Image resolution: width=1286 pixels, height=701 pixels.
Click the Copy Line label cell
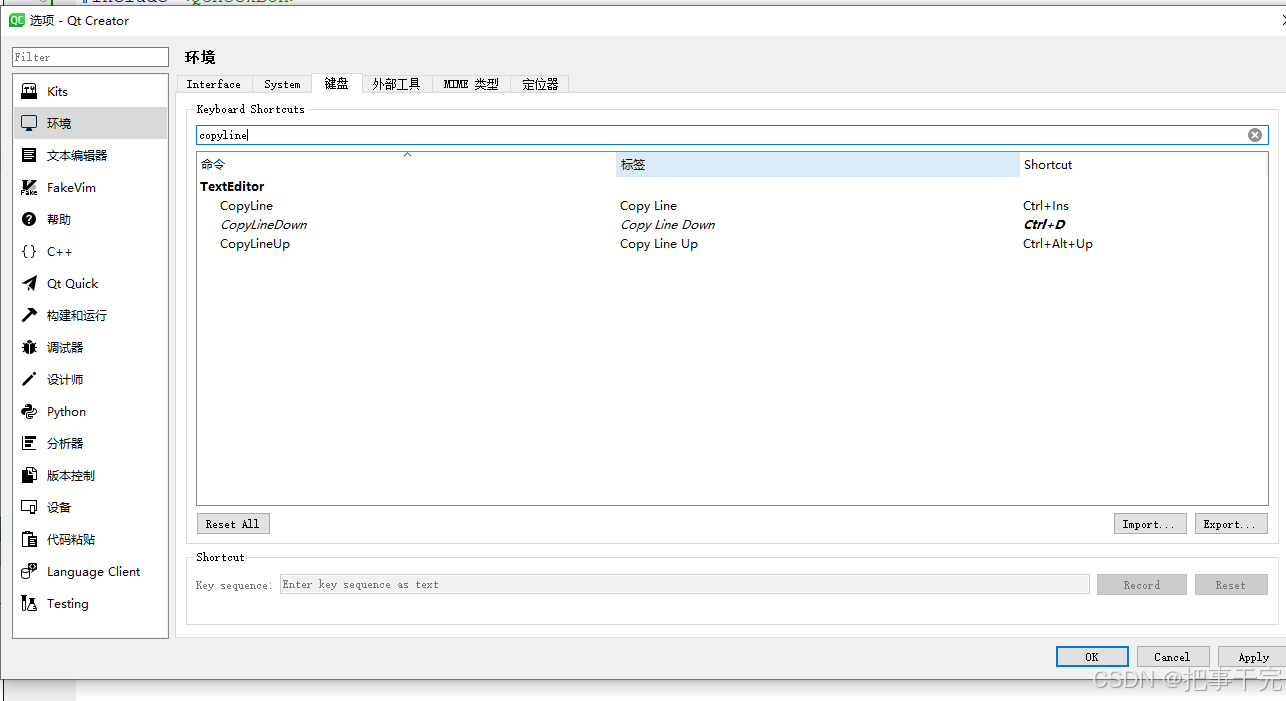[x=648, y=206]
